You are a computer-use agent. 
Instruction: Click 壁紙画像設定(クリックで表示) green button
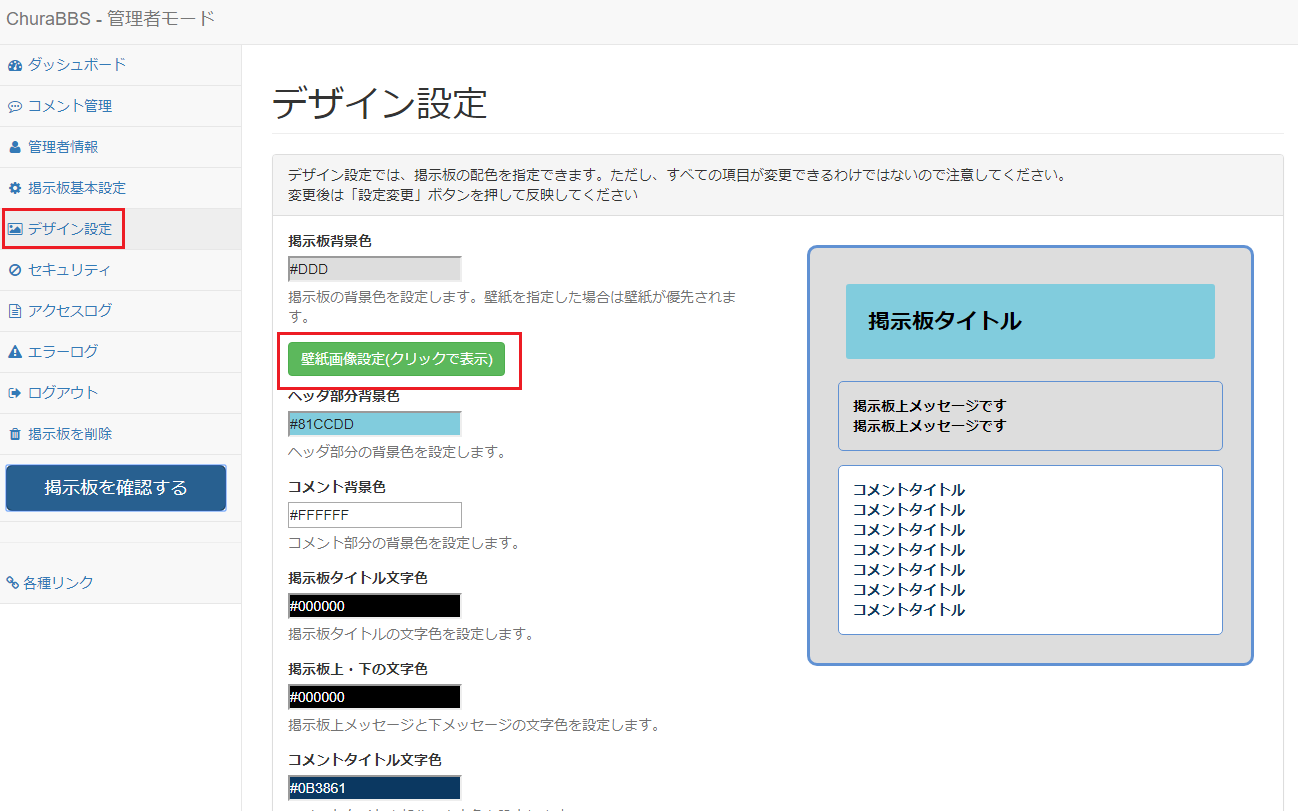396,359
